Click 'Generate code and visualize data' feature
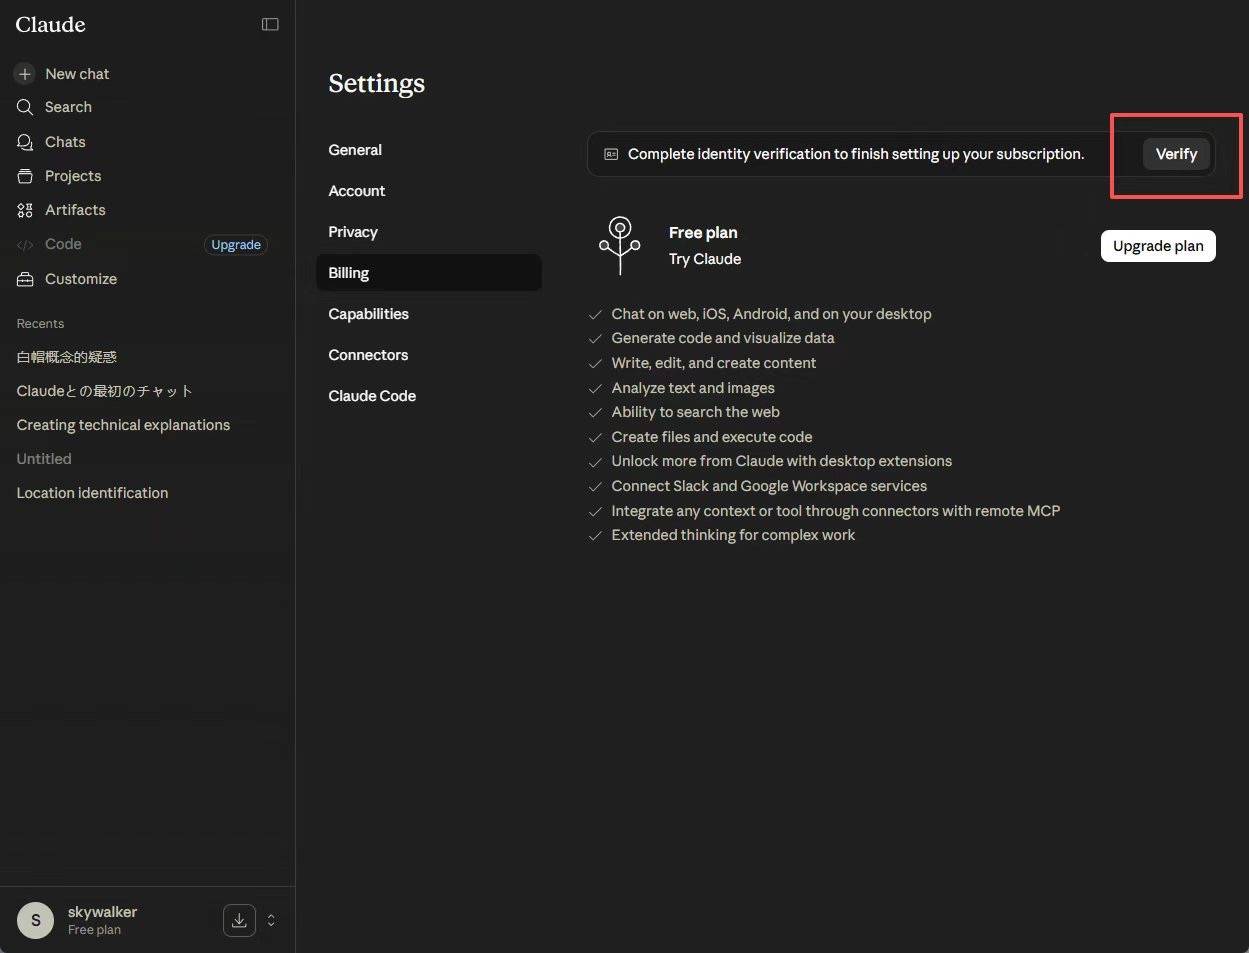The height and width of the screenshot is (953, 1249). point(723,338)
